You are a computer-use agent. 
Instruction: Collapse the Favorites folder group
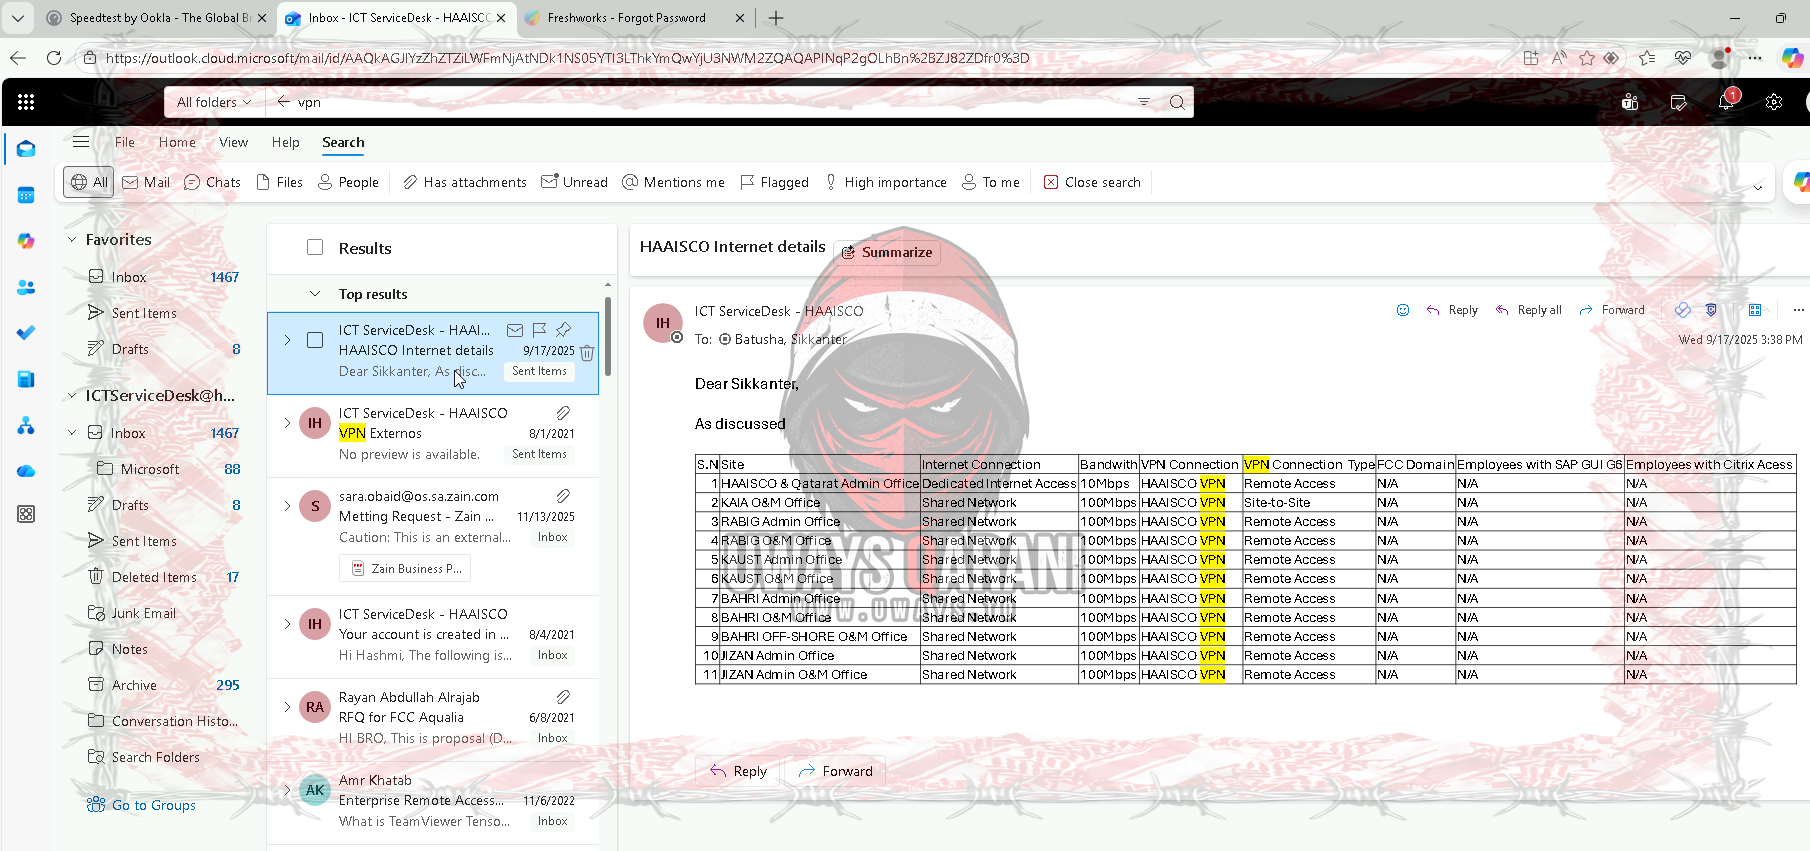(x=72, y=240)
